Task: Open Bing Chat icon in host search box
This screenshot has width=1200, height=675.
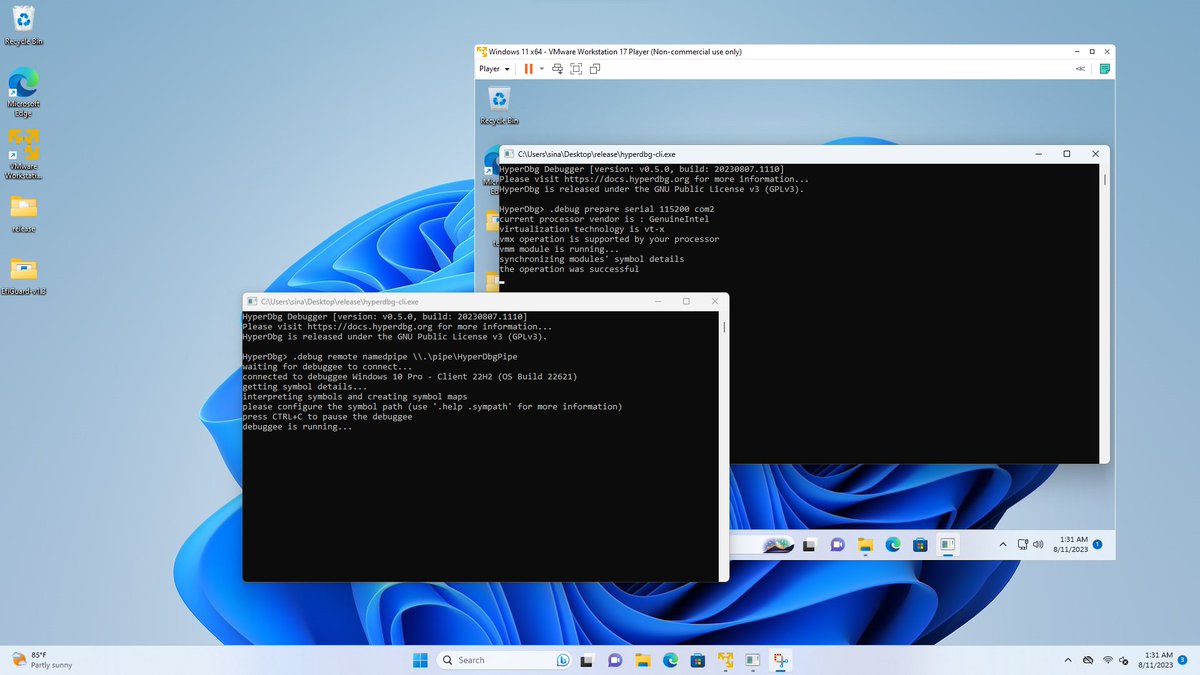Action: coord(563,660)
